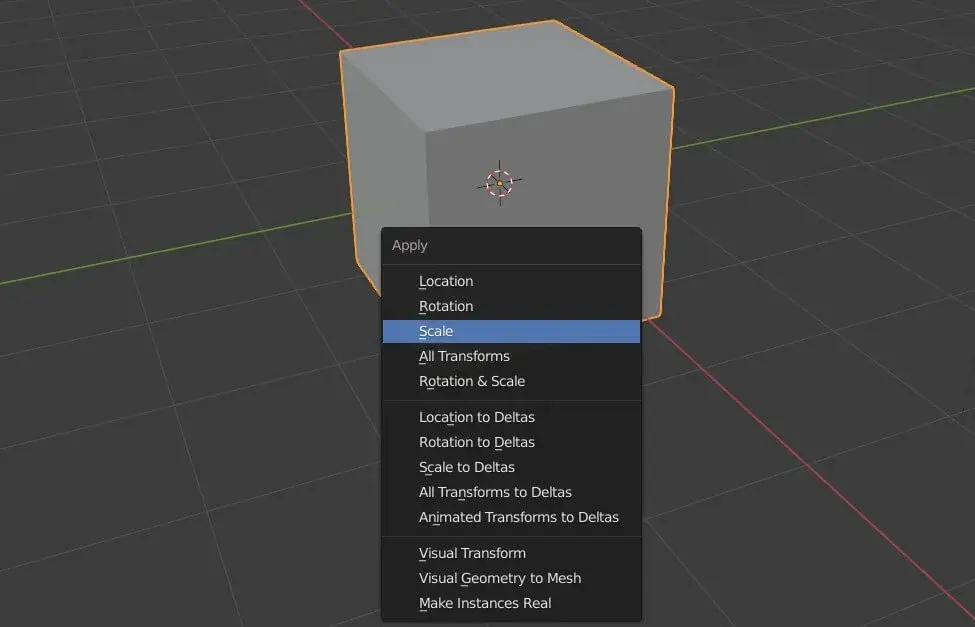Apply Location from the Apply menu
Image resolution: width=975 pixels, height=627 pixels.
pos(511,281)
